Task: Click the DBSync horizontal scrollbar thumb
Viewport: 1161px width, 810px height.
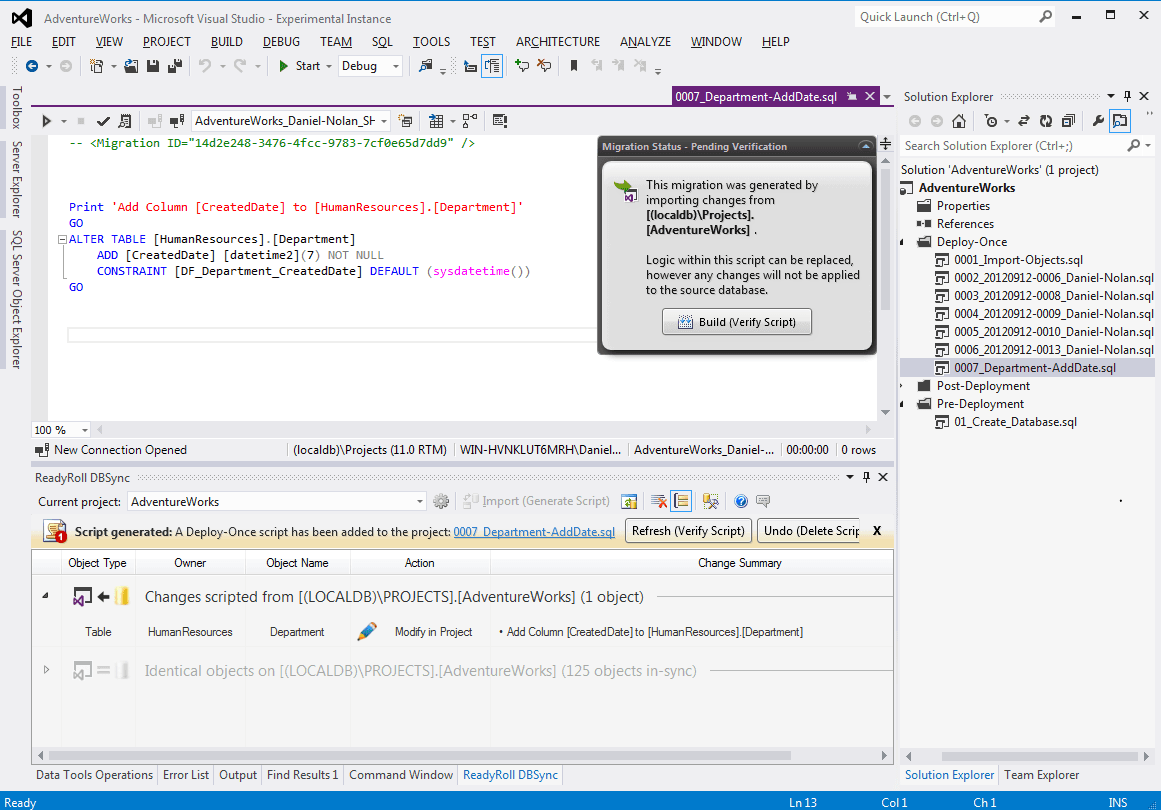Action: [x=418, y=755]
